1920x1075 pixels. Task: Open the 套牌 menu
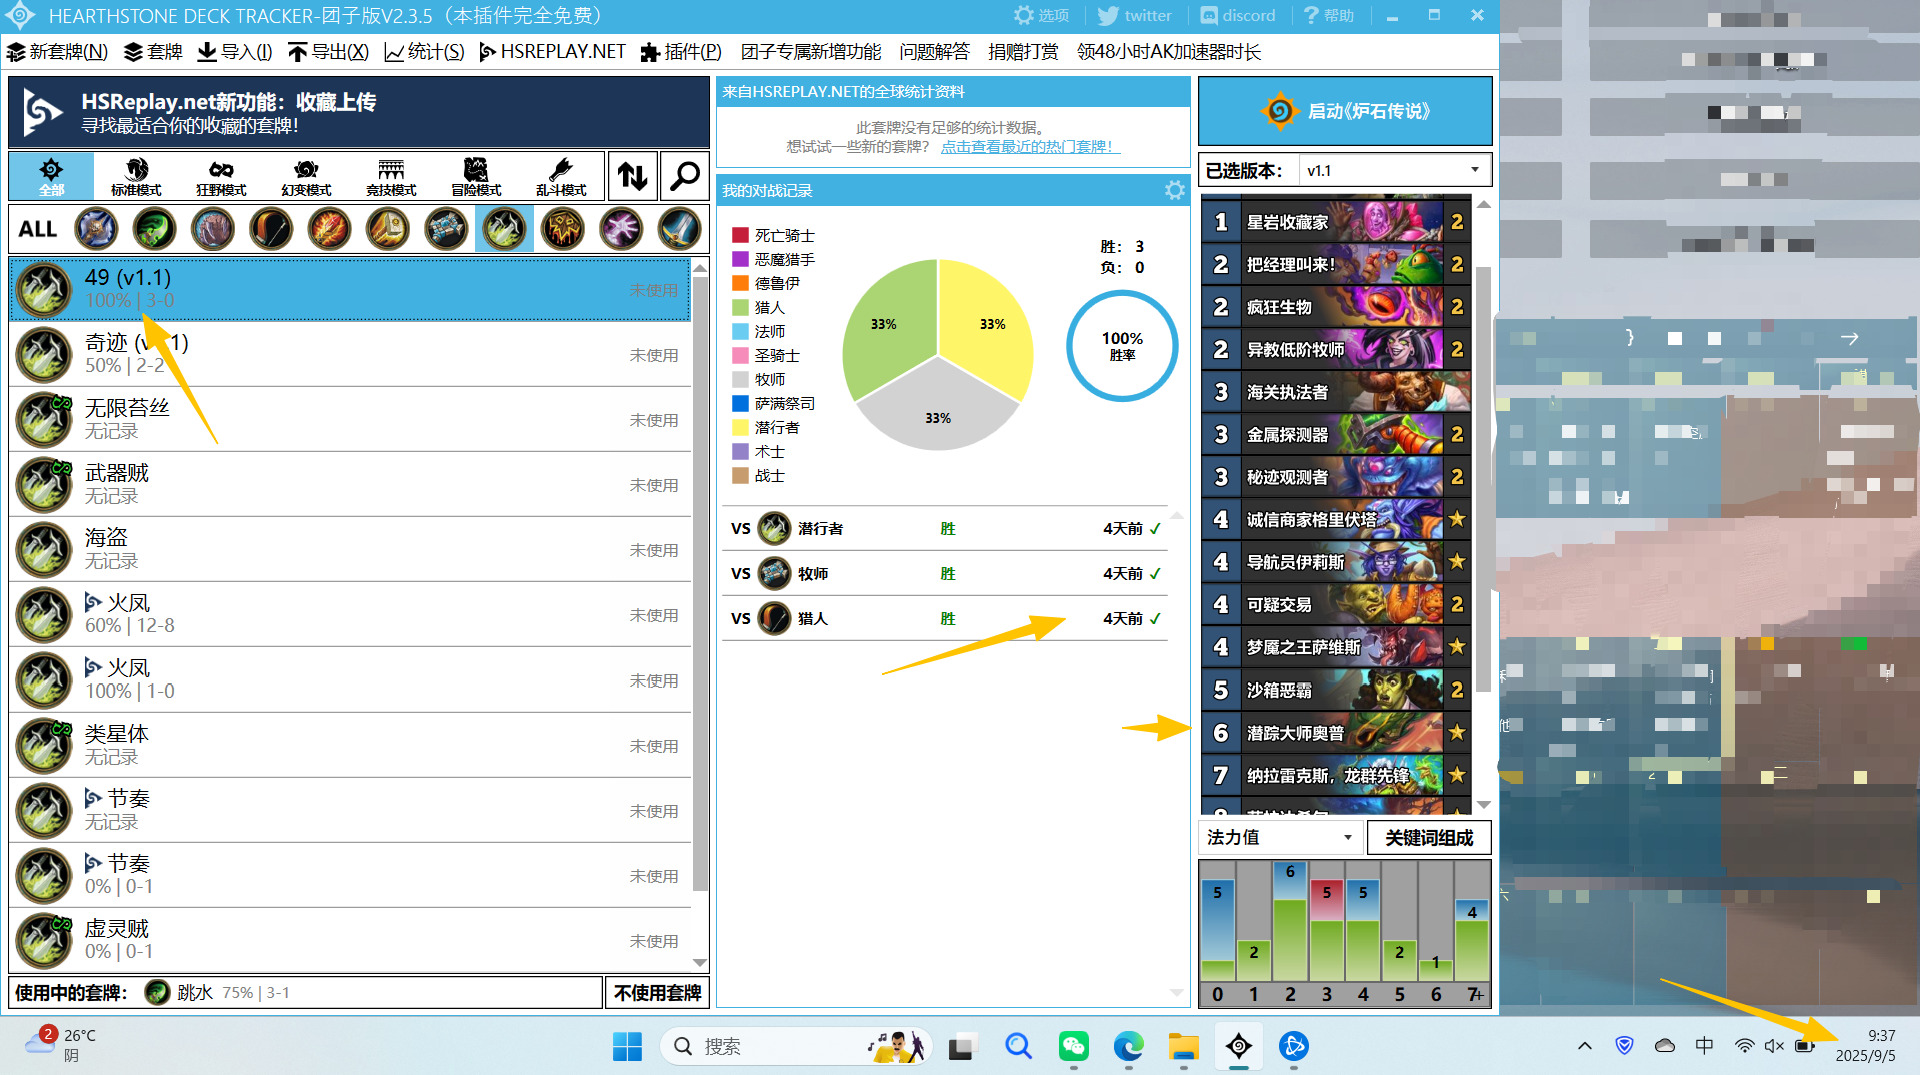tap(153, 52)
